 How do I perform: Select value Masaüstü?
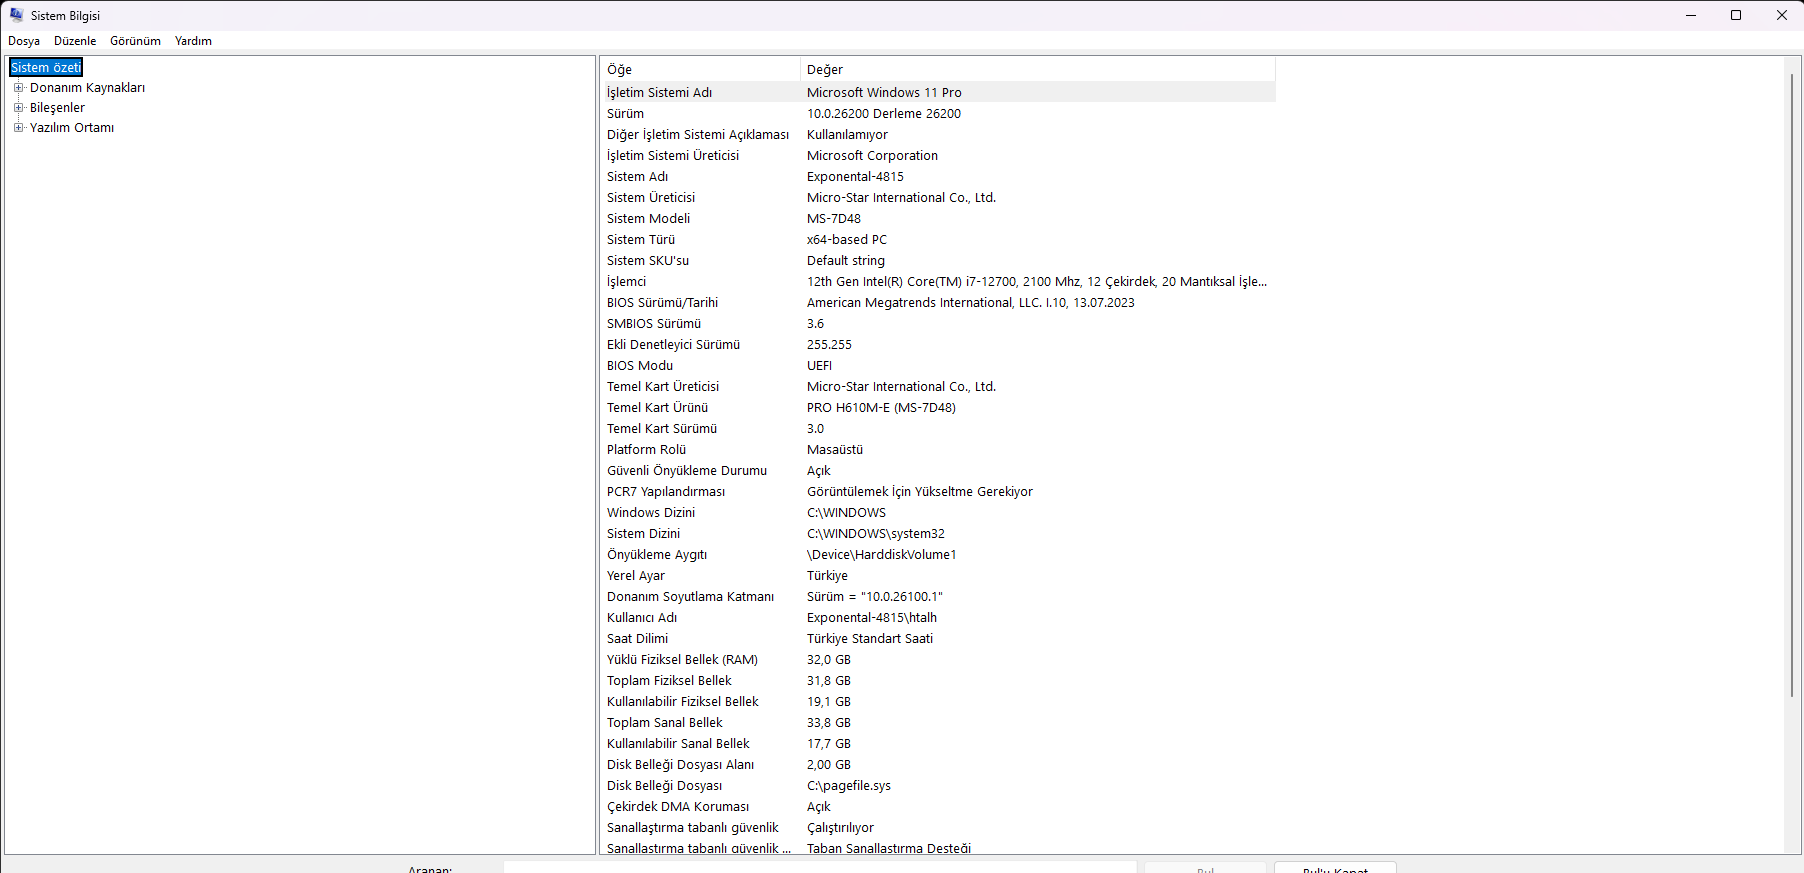pos(835,449)
